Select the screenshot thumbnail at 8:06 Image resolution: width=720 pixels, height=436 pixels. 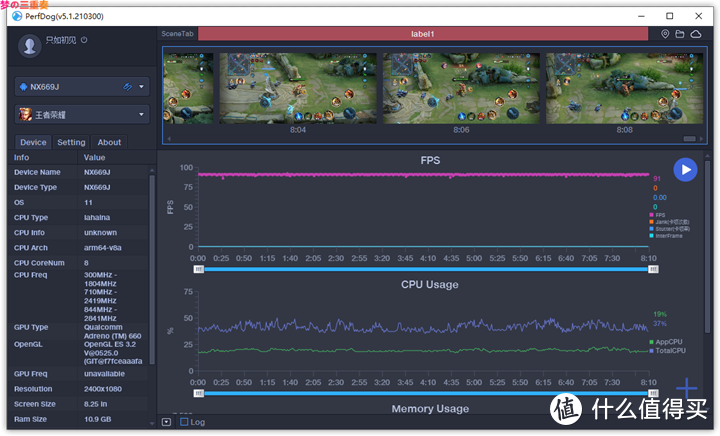click(461, 88)
